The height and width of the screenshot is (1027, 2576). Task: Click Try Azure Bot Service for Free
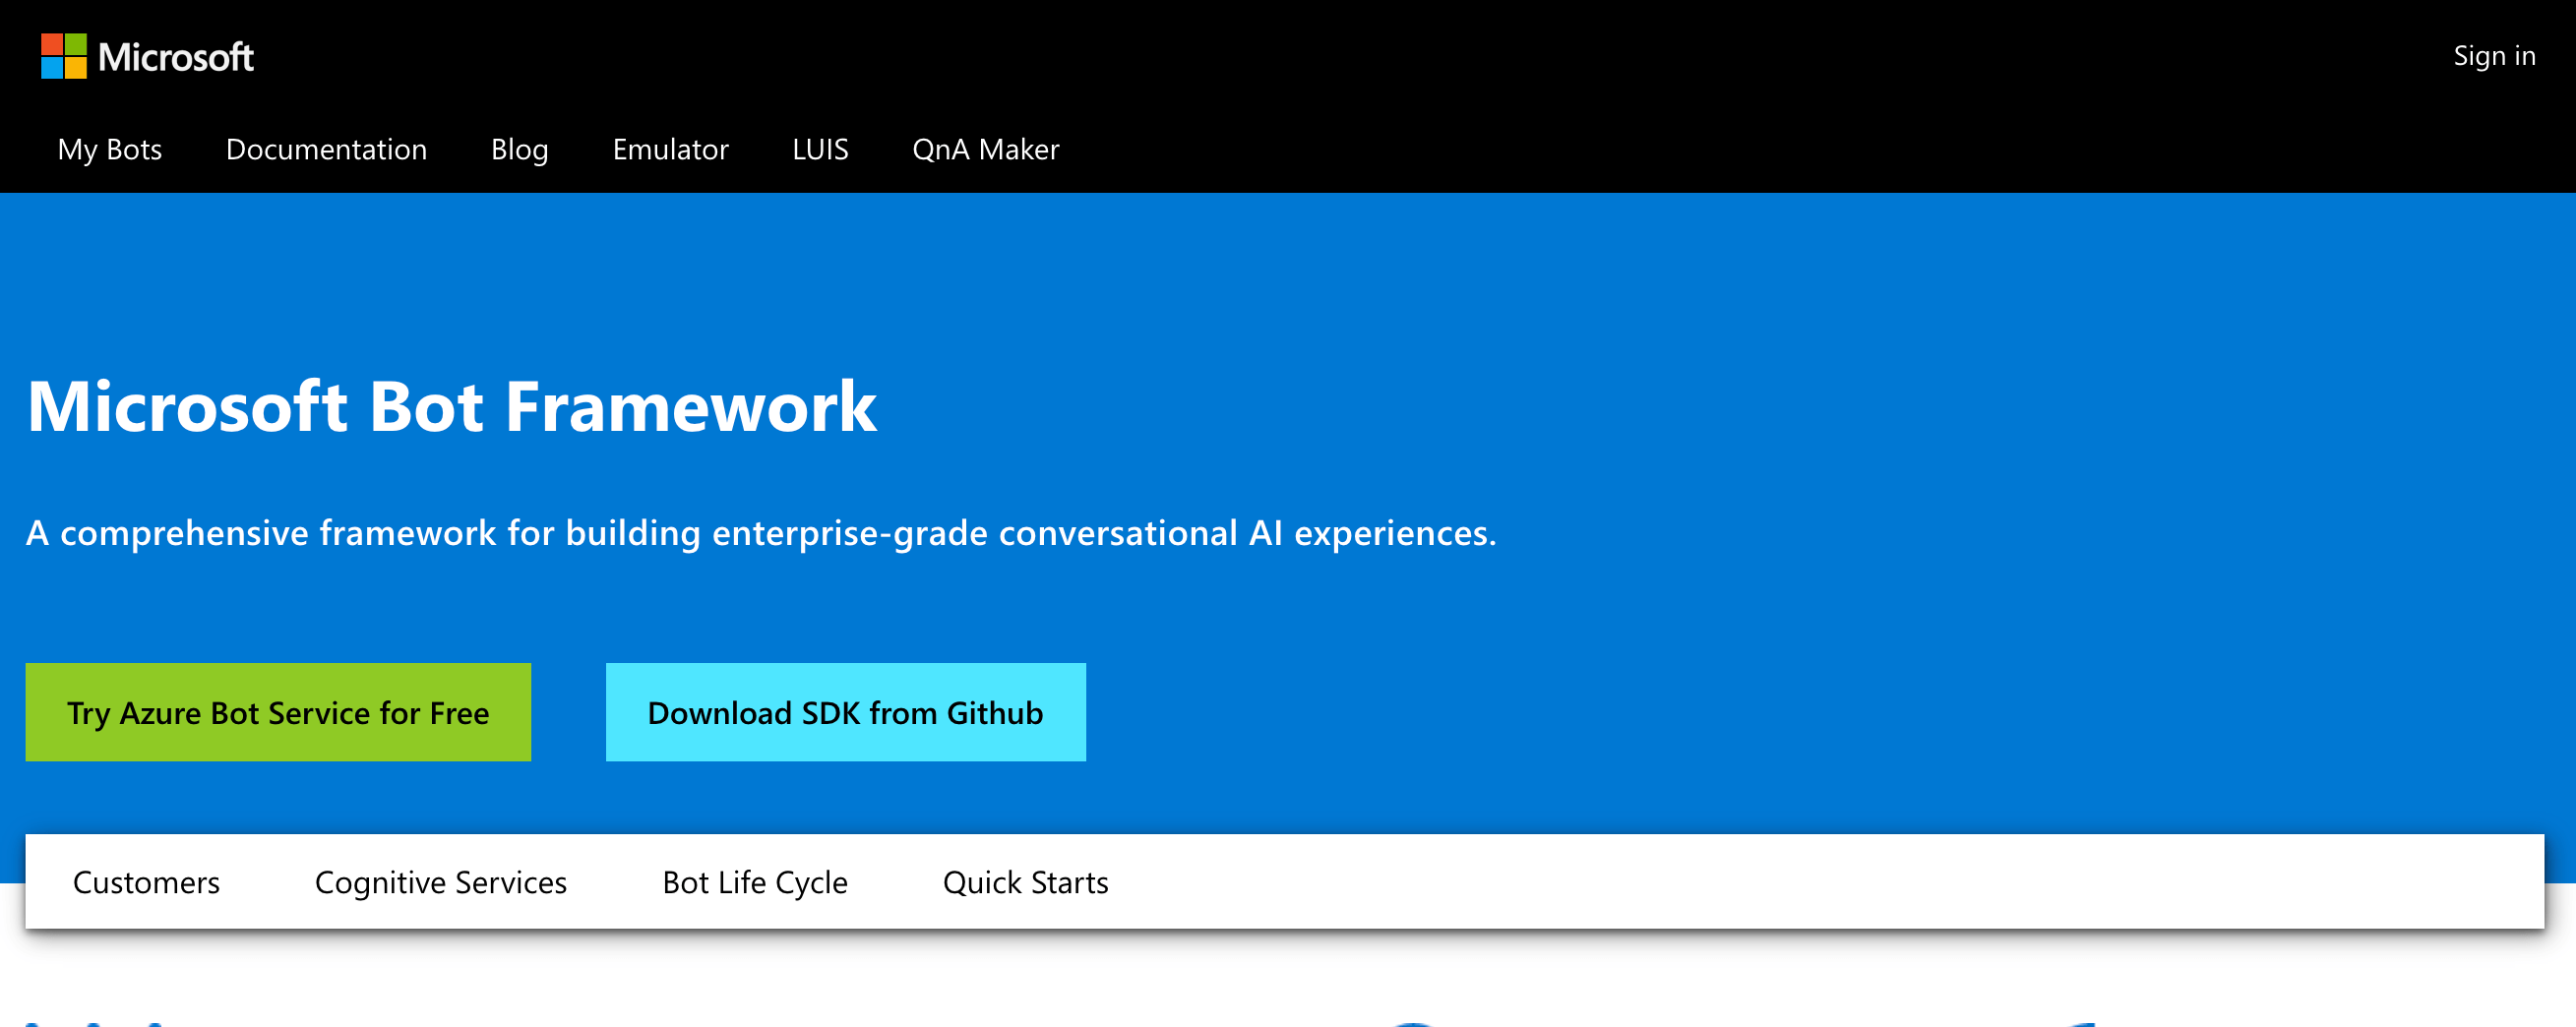pos(278,712)
